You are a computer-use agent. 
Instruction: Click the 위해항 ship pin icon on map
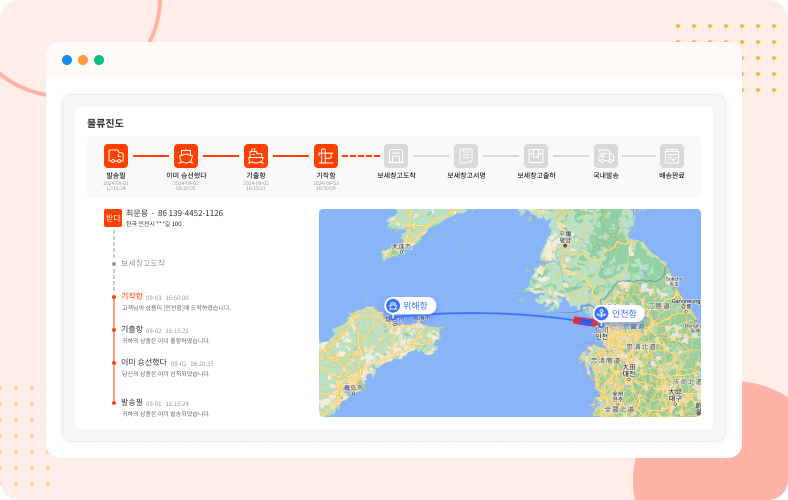pos(393,306)
